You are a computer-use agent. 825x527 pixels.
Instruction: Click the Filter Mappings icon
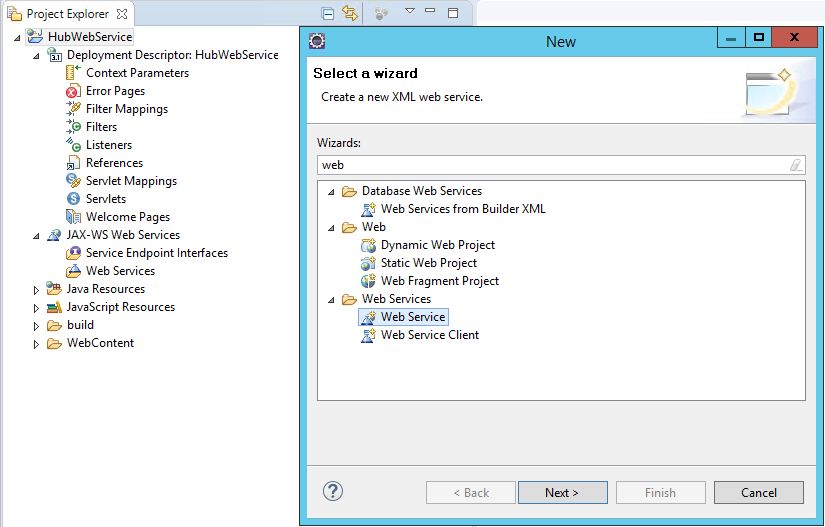73,109
